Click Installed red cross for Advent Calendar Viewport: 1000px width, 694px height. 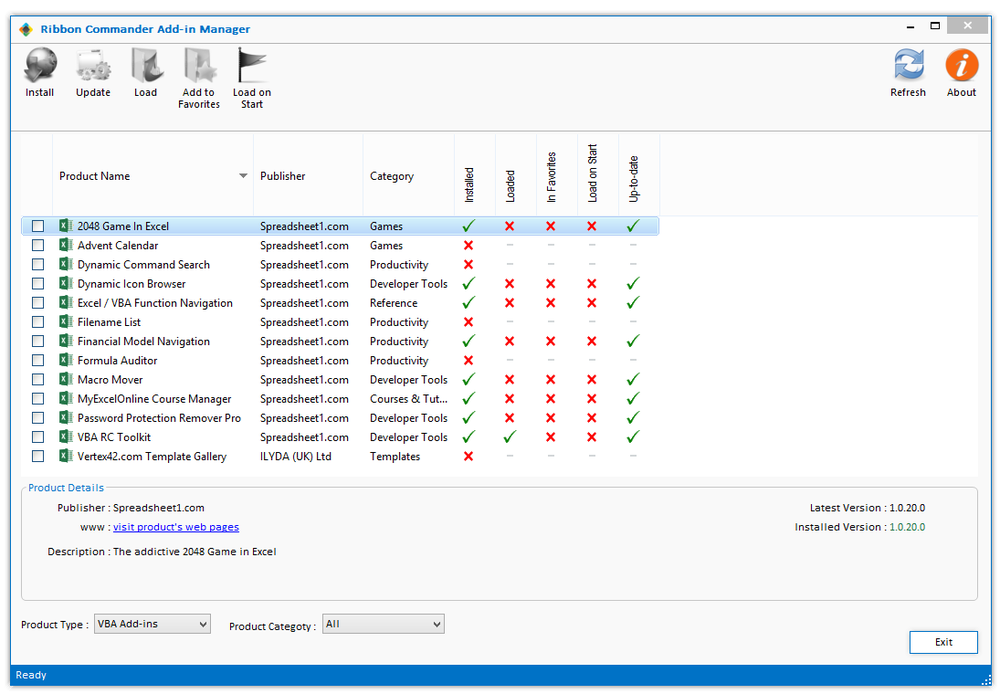[x=469, y=246]
